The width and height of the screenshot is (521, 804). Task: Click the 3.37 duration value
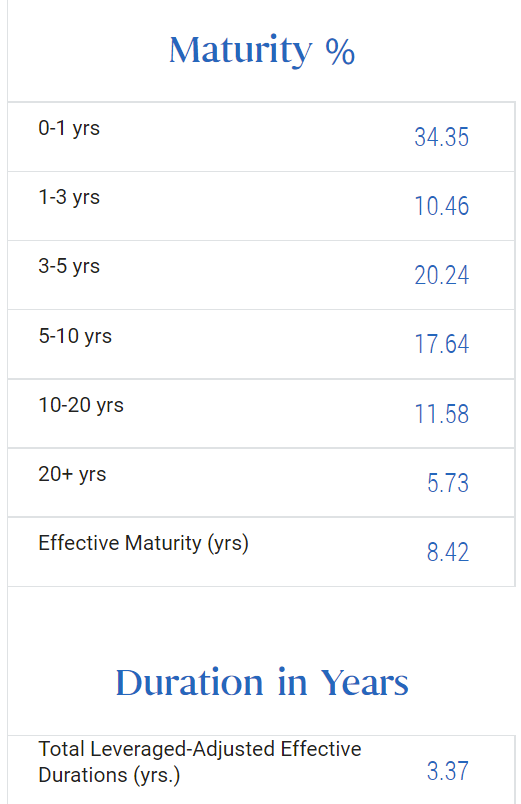448,771
